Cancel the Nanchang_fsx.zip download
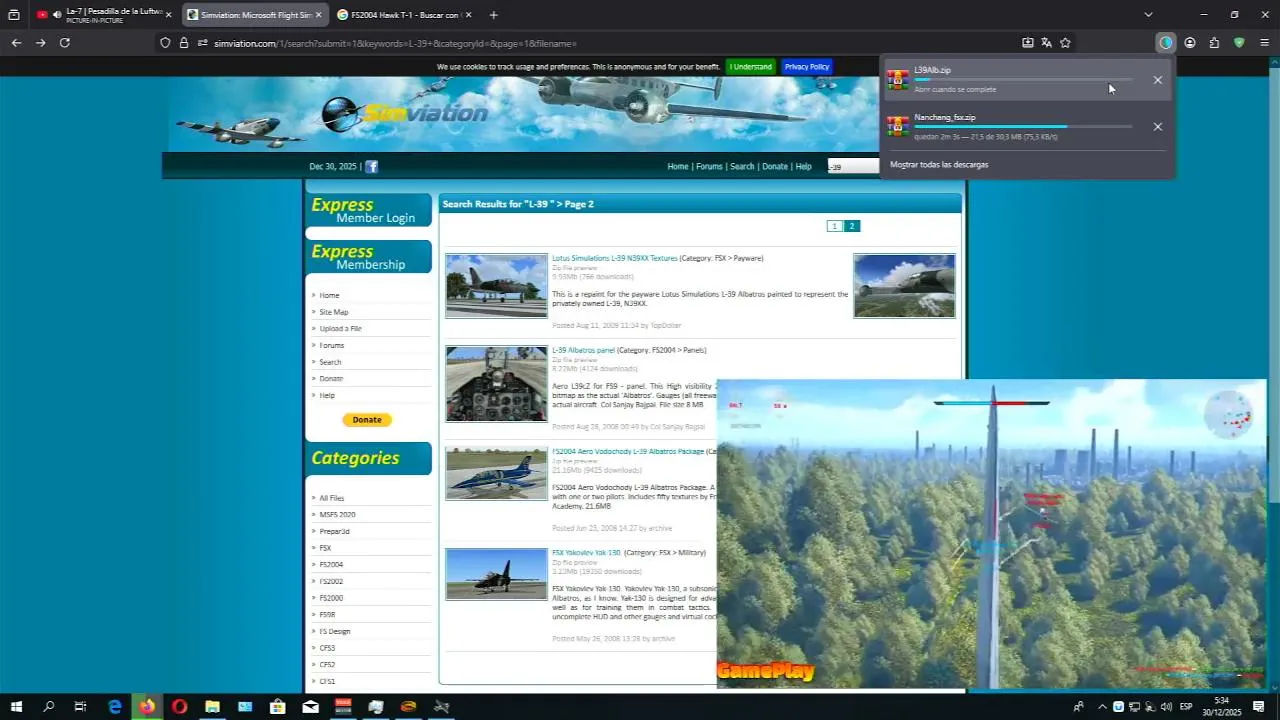1280x720 pixels. coord(1158,127)
